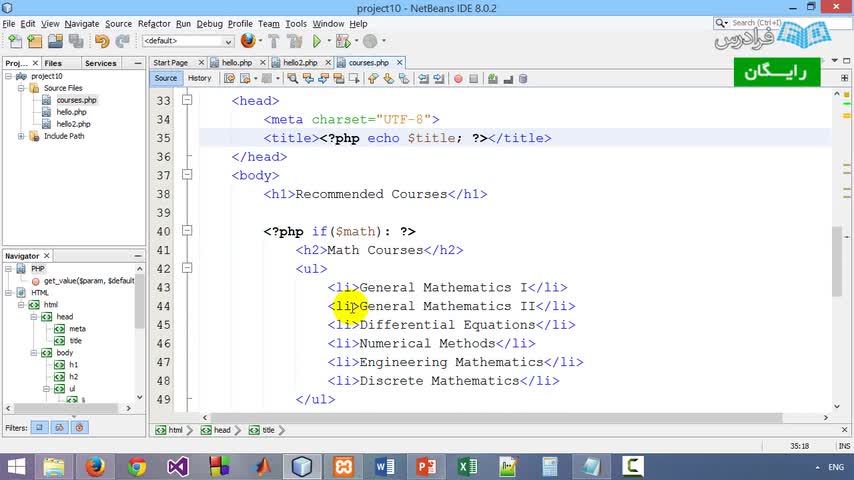Collapse the project10 tree node
The width and height of the screenshot is (854, 480).
tap(9, 76)
